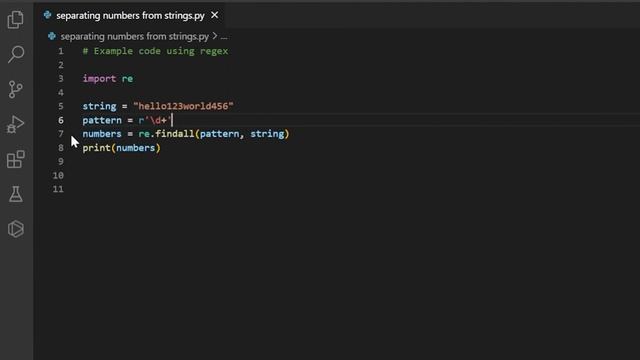The image size is (640, 360).
Task: Click the 'numbers' variable on line 7
Action: tap(102, 134)
